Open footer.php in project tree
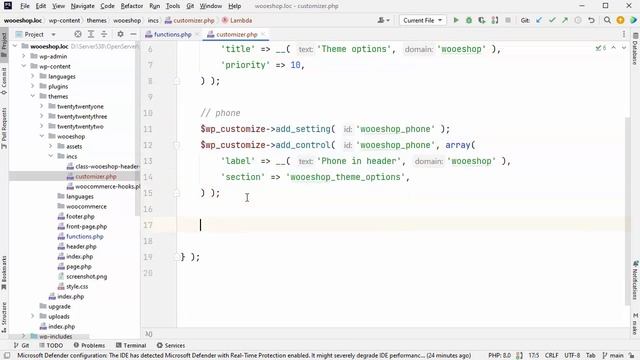 point(80,216)
